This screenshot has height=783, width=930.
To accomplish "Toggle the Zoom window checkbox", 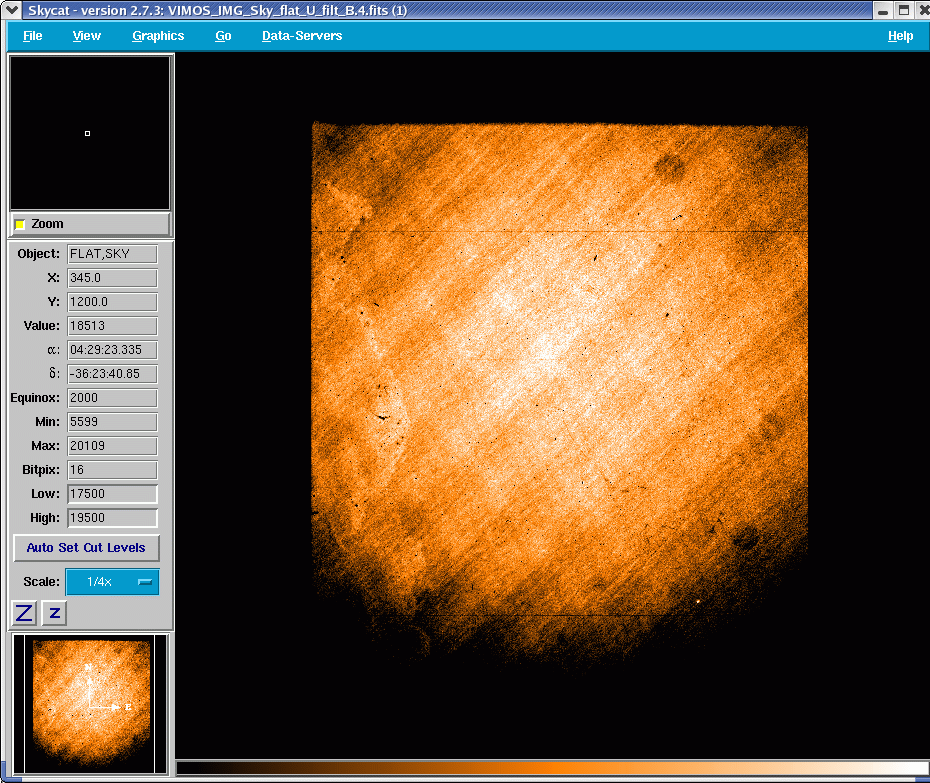I will coord(20,224).
